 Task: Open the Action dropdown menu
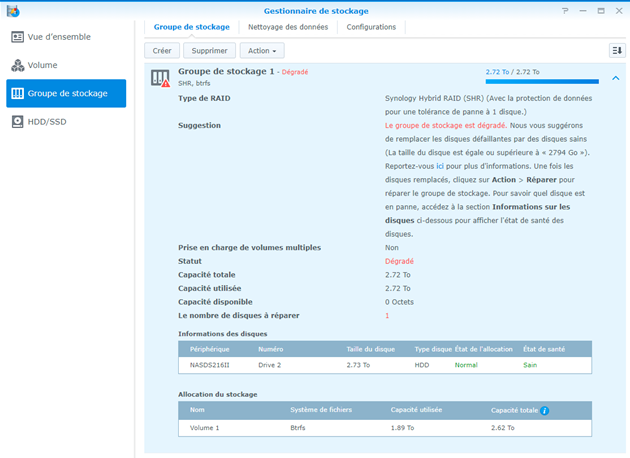262,51
